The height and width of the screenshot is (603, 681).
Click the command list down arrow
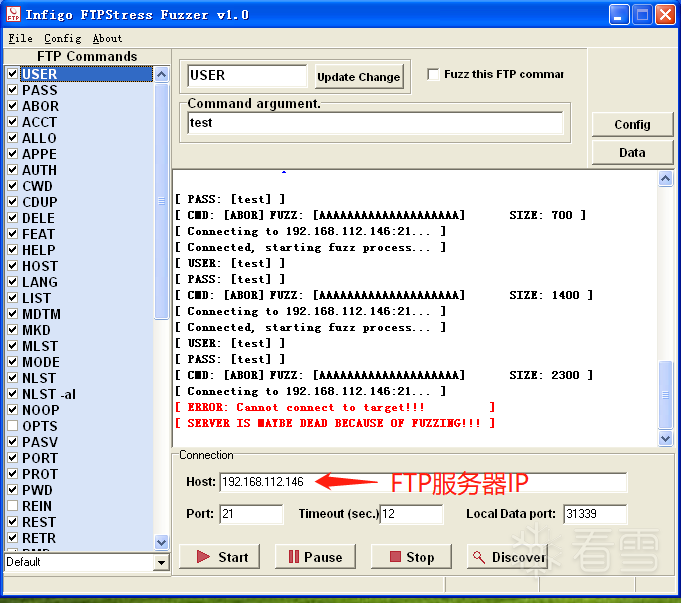(161, 542)
